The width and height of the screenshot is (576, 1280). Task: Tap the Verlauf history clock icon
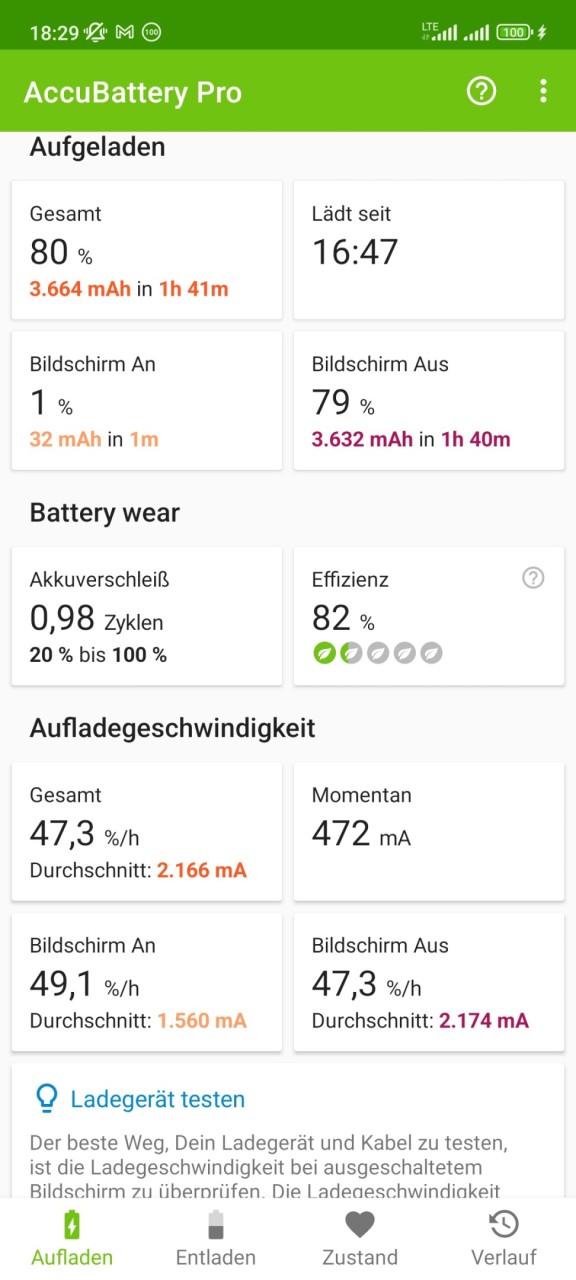pyautogui.click(x=504, y=1224)
